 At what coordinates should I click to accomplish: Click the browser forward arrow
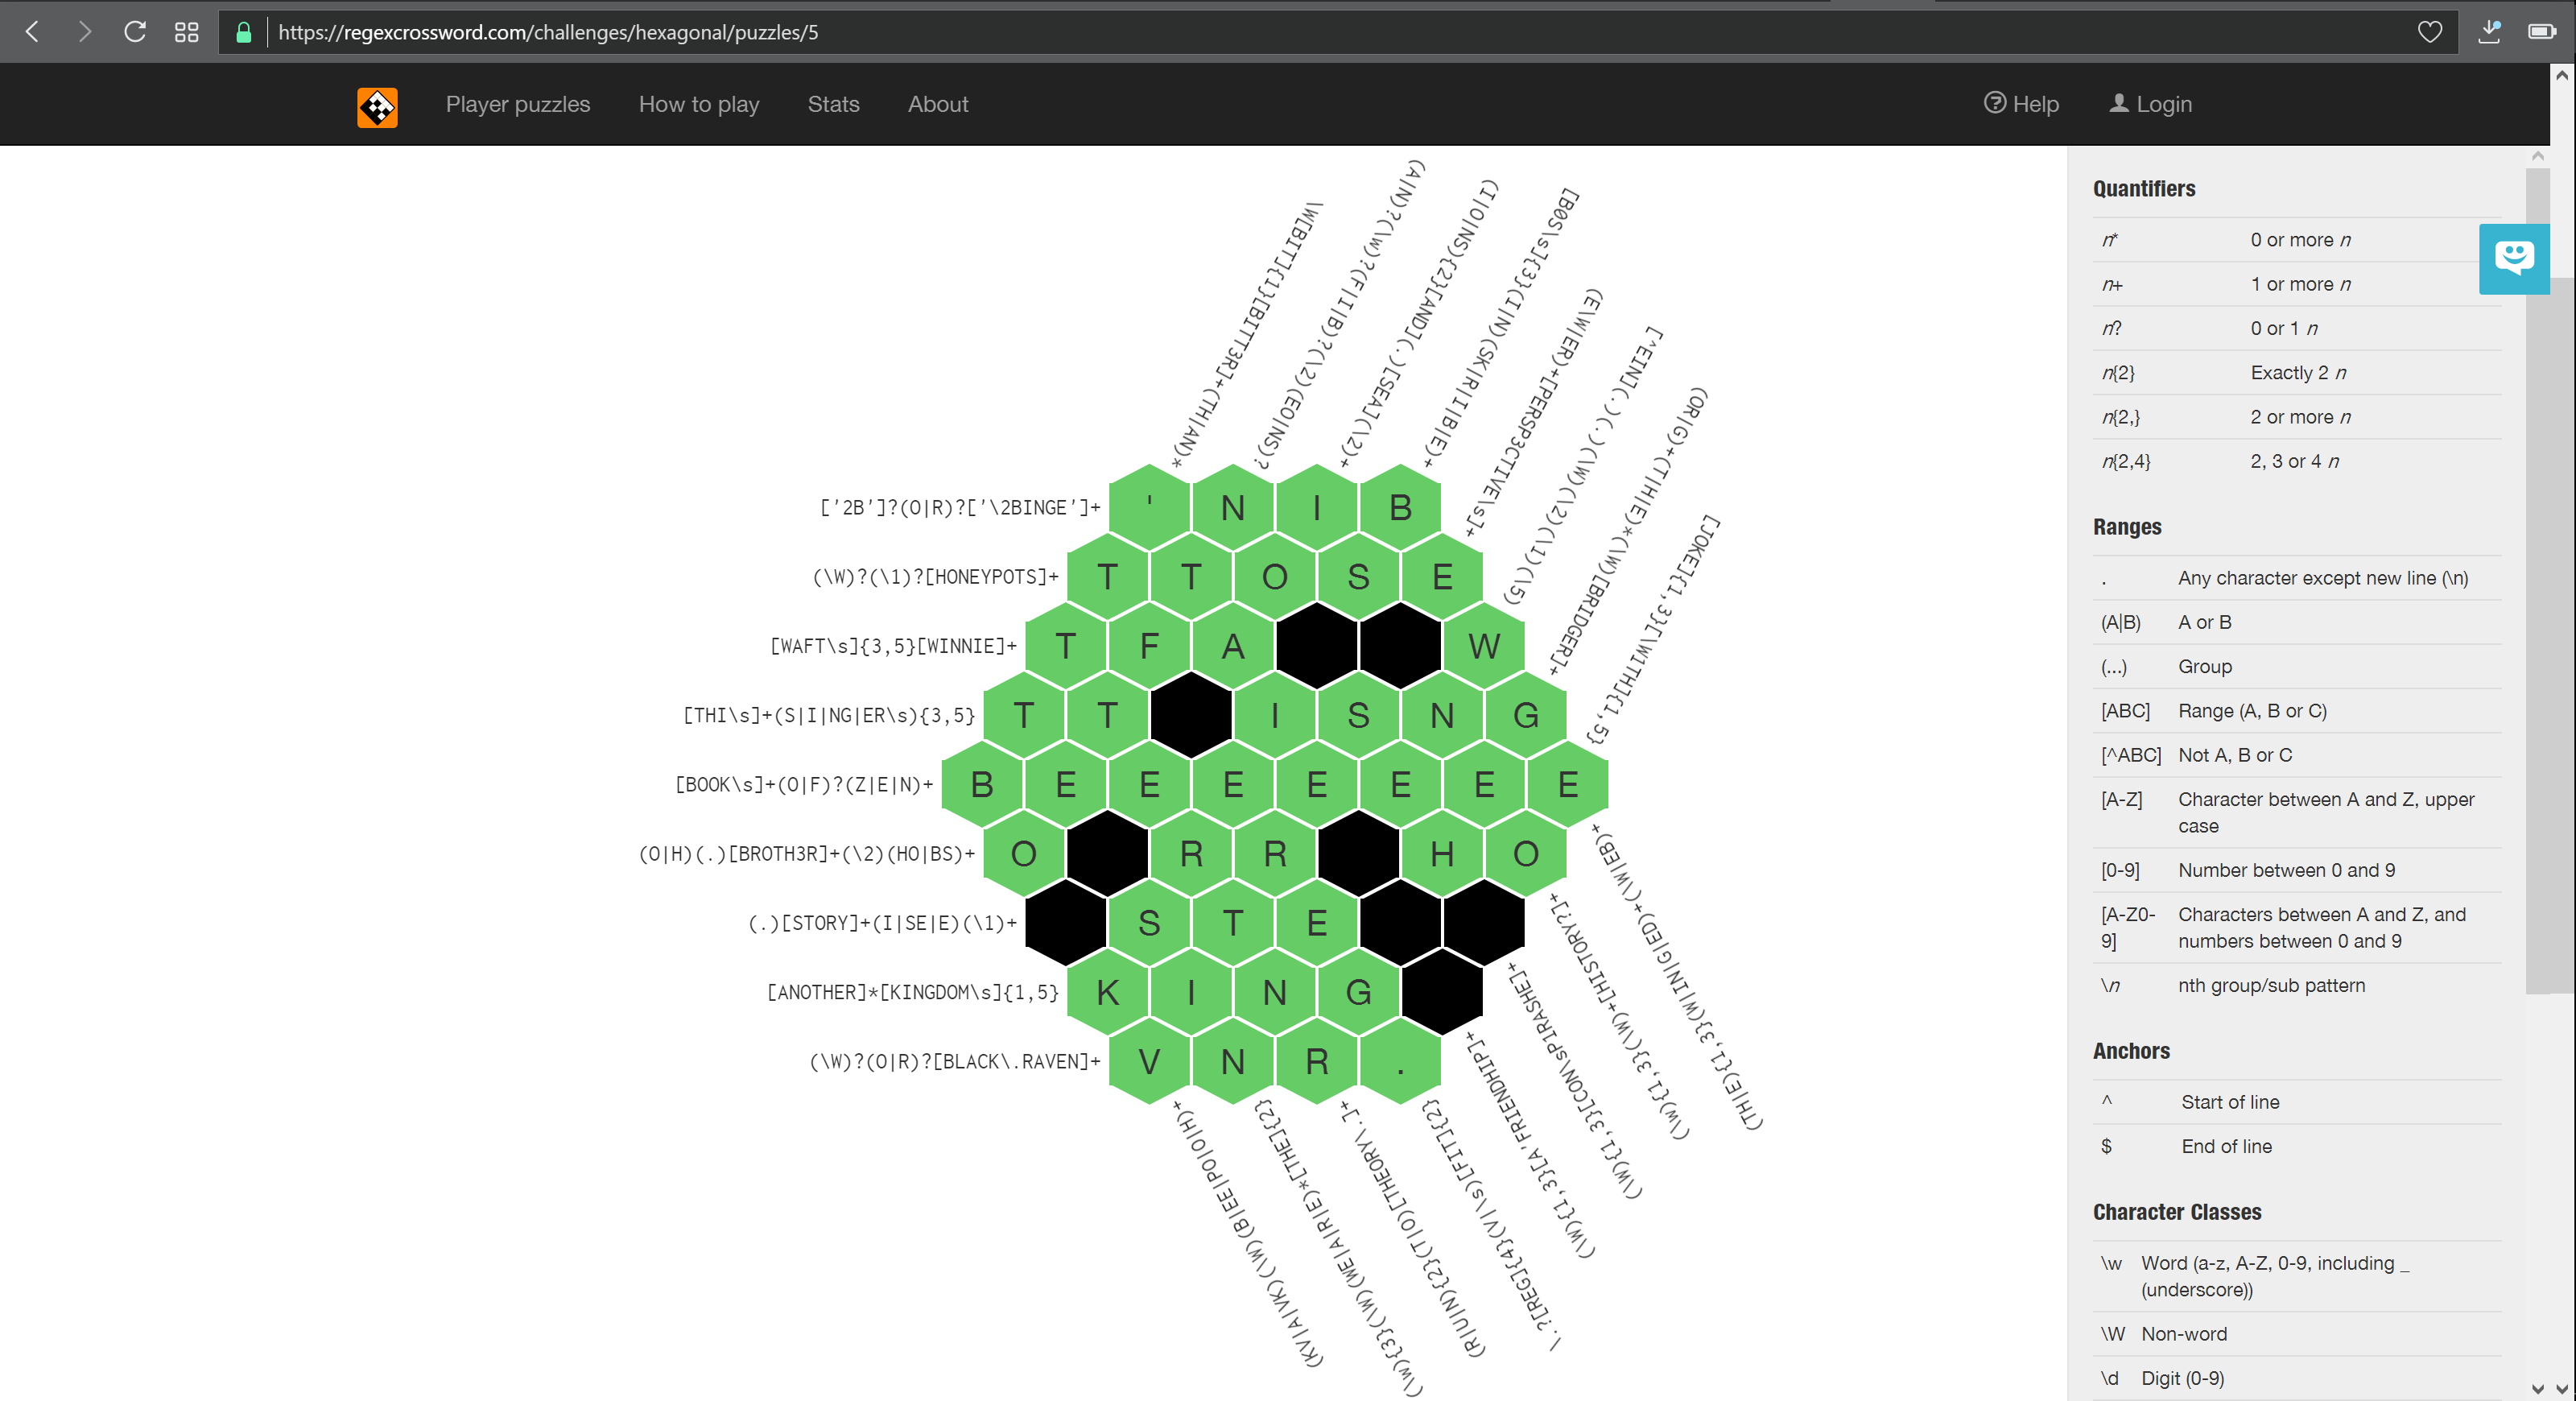[x=84, y=32]
